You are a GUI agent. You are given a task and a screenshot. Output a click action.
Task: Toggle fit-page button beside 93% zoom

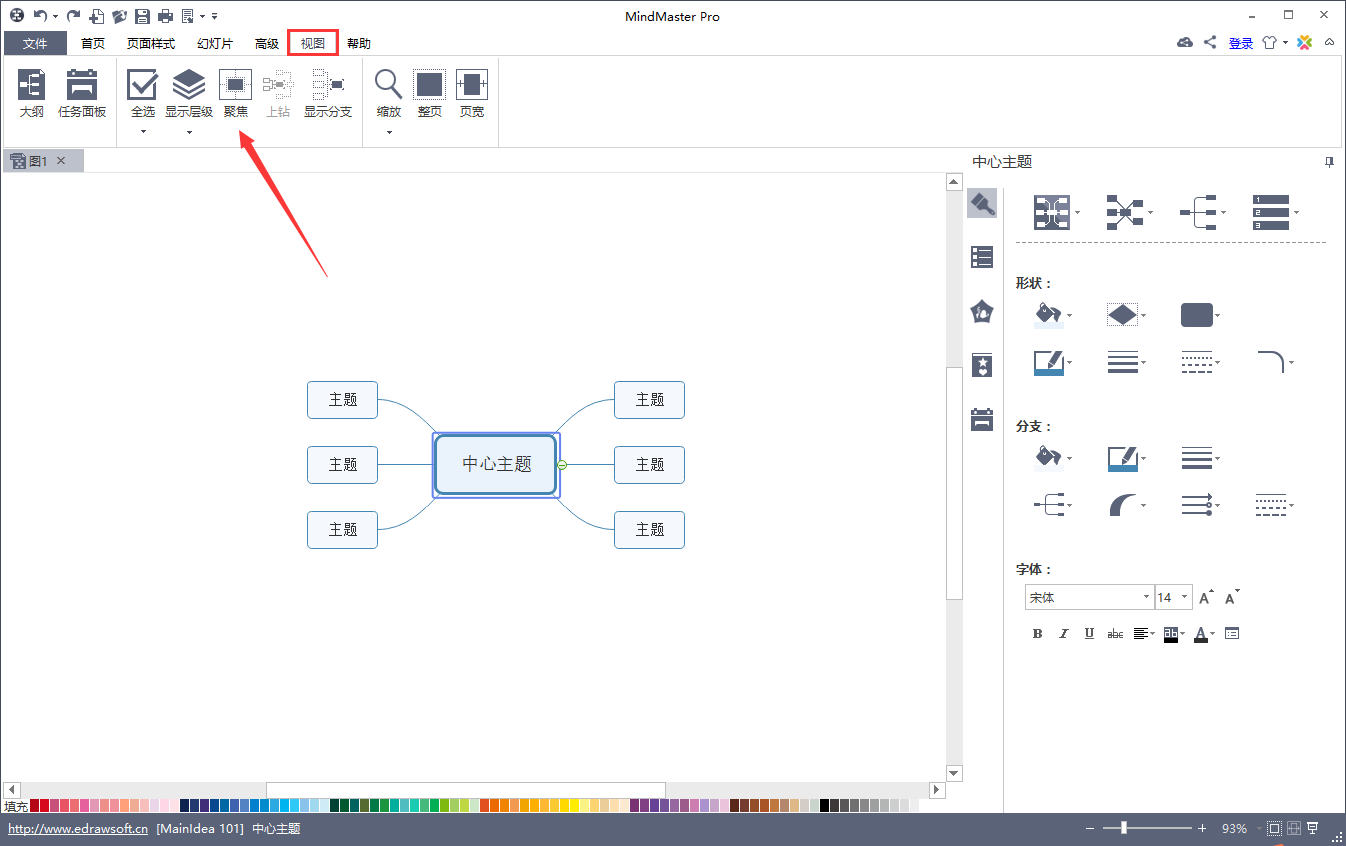pos(1274,828)
